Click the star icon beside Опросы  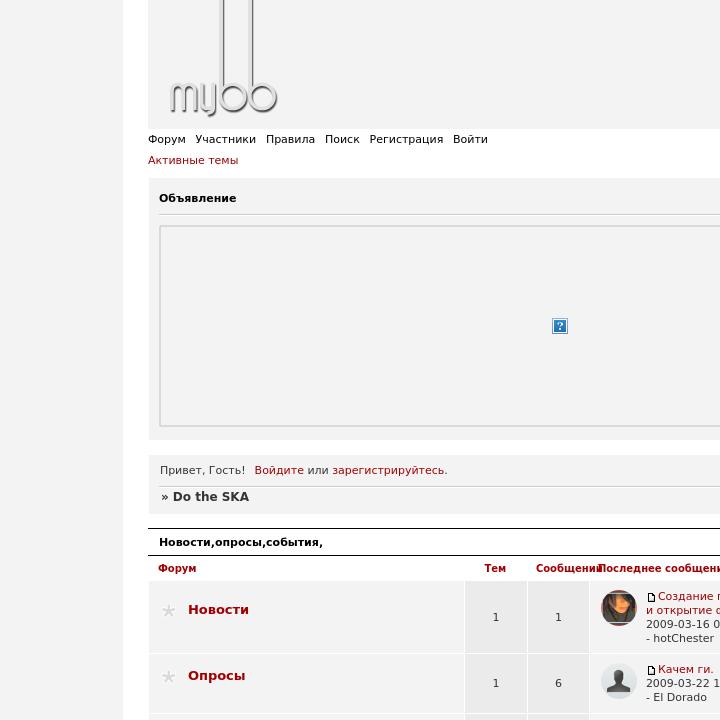169,676
